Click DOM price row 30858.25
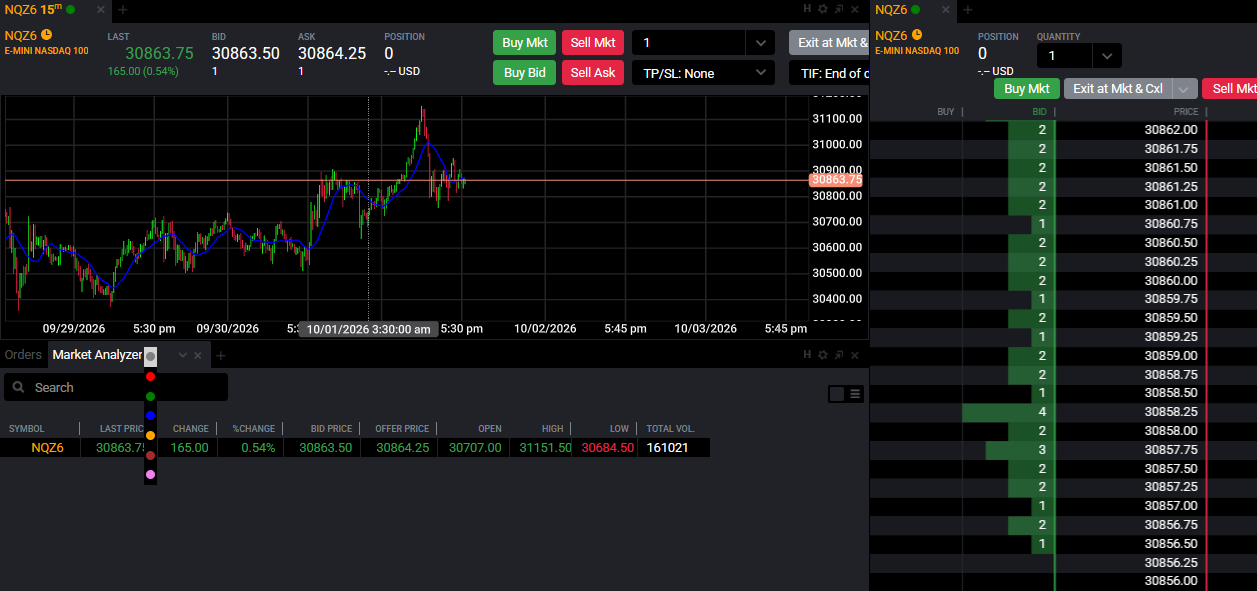 point(1171,412)
